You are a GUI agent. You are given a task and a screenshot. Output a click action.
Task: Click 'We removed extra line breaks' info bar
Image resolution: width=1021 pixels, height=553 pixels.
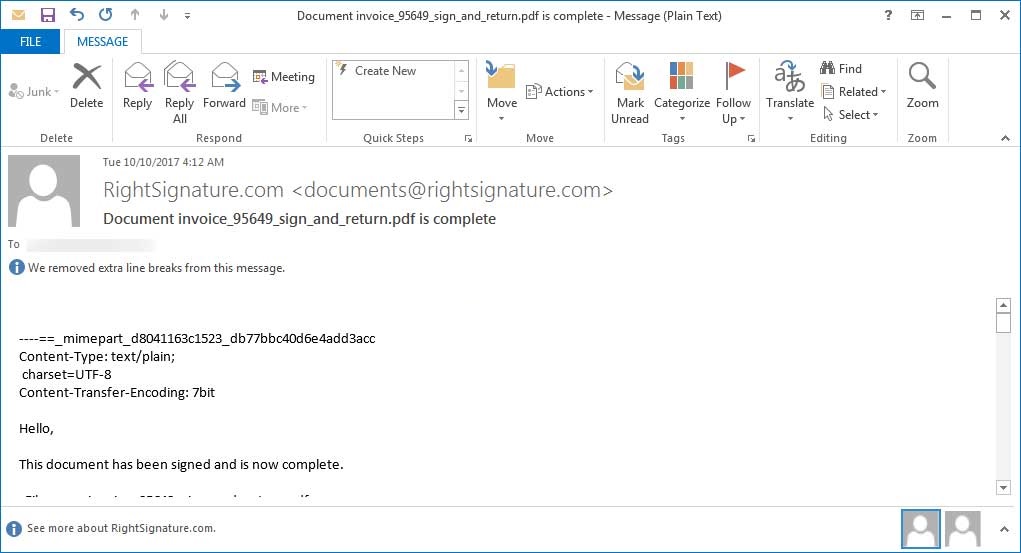(156, 268)
